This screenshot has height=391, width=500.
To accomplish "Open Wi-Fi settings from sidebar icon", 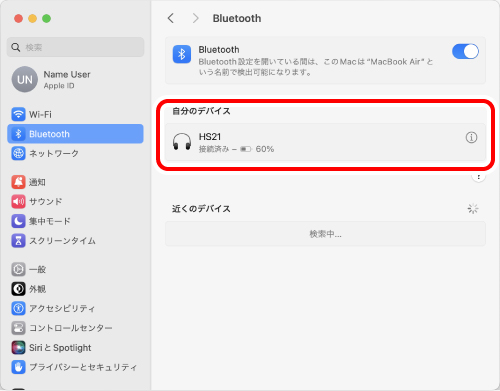I will 18,114.
